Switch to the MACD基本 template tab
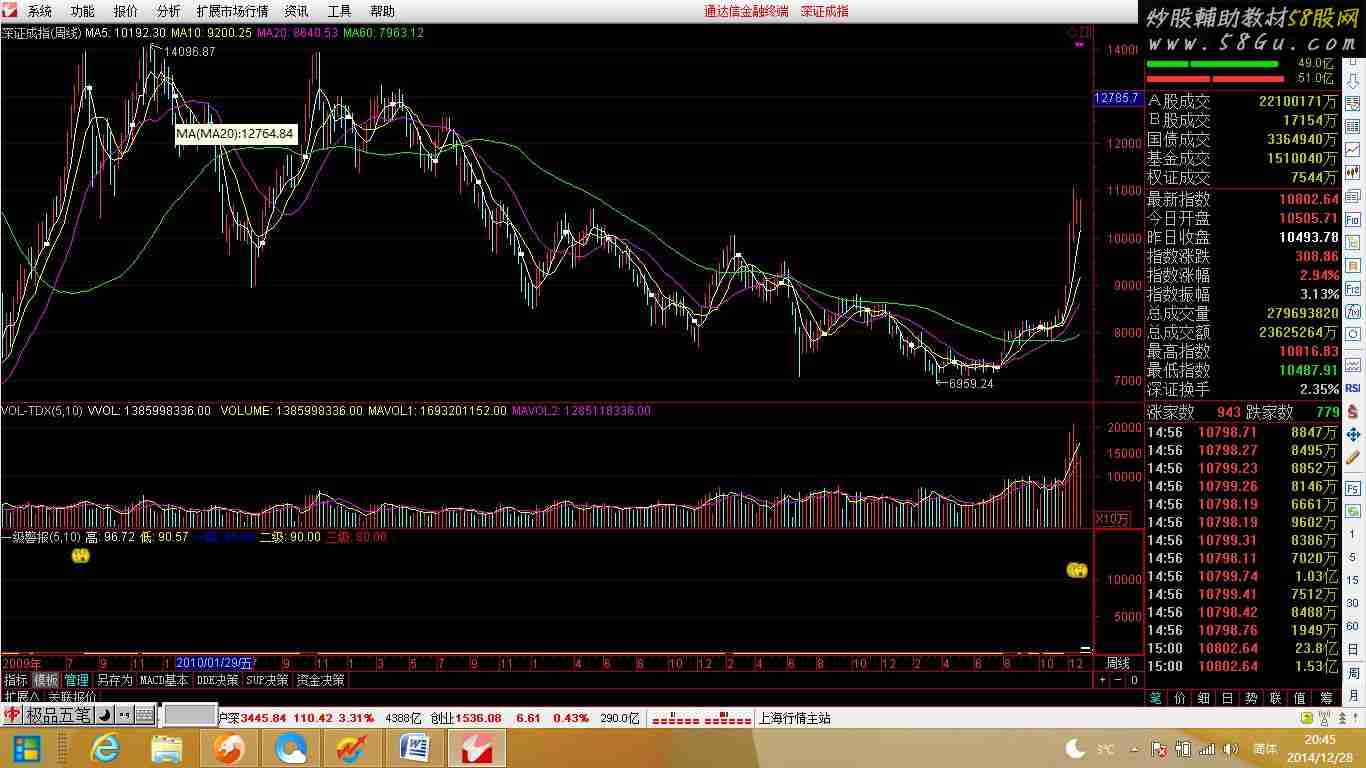This screenshot has width=1366, height=768. pos(164,680)
